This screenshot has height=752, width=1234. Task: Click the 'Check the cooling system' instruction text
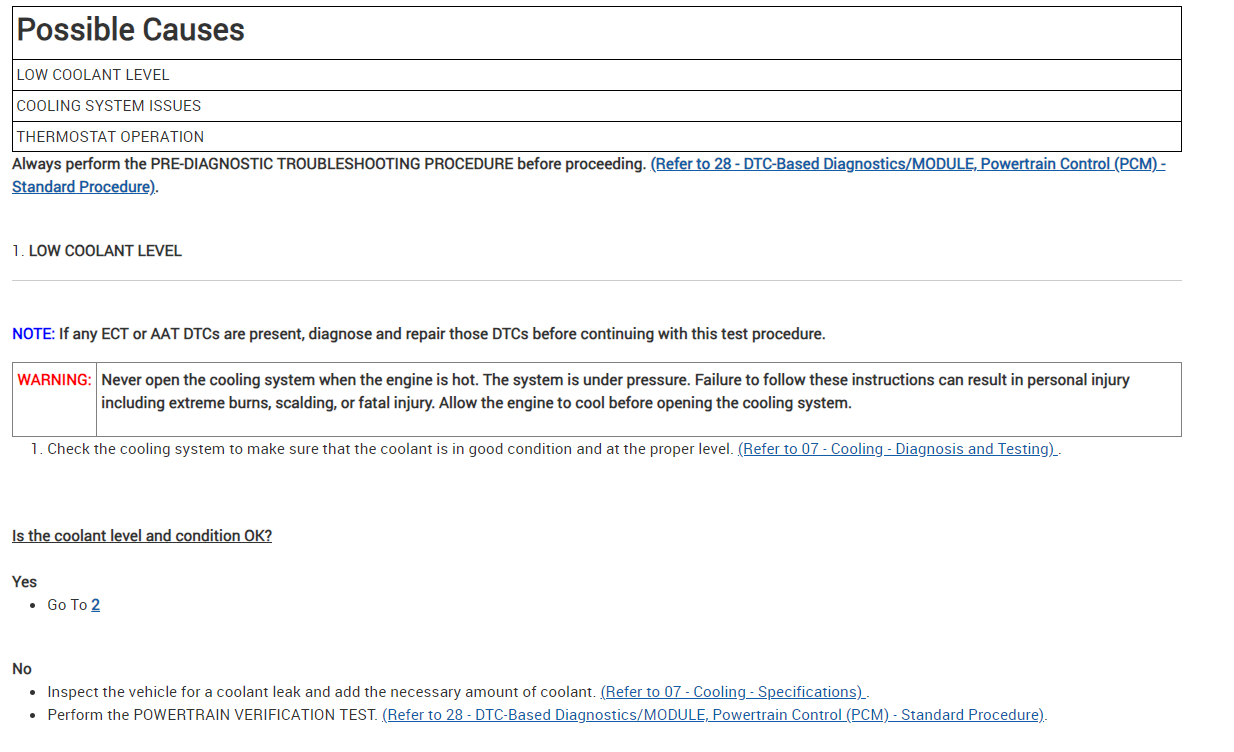[390, 449]
